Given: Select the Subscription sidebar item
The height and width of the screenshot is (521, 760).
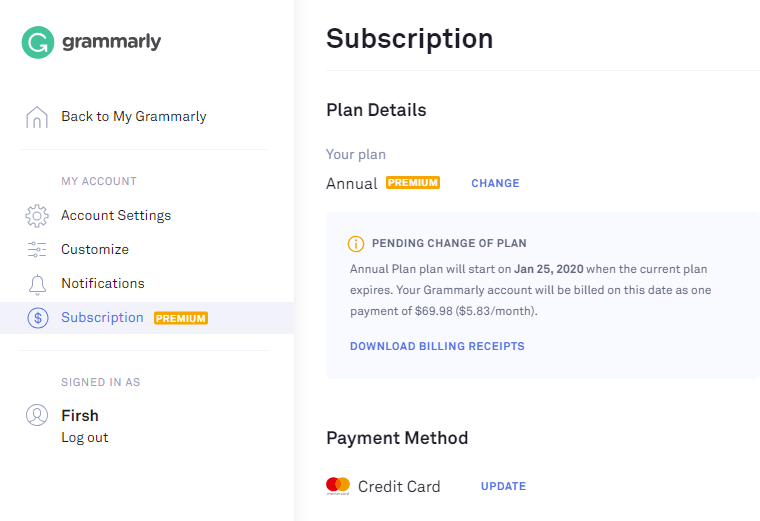Looking at the screenshot, I should [147, 318].
